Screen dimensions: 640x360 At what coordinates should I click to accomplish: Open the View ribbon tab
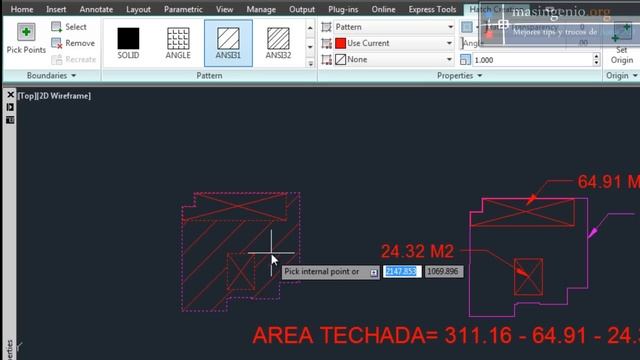[224, 9]
